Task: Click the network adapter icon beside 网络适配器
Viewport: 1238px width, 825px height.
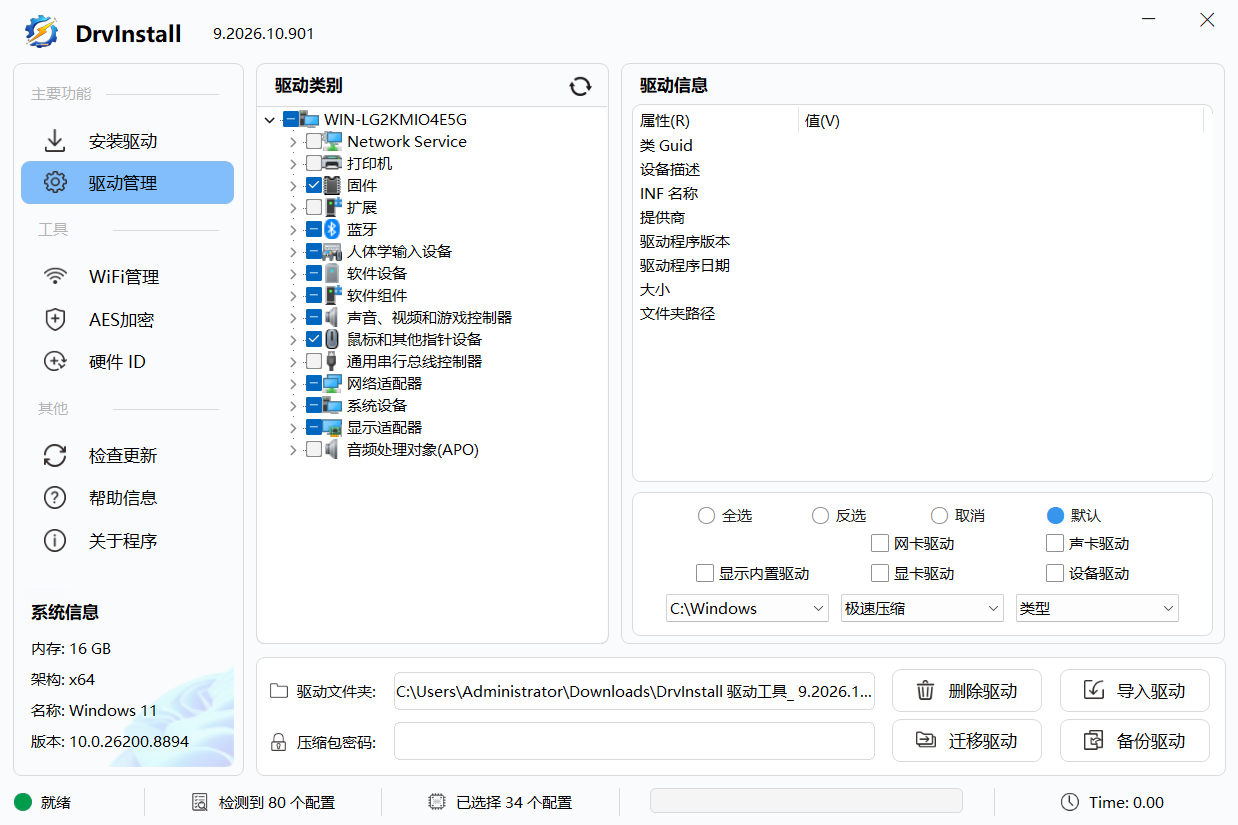Action: point(332,383)
